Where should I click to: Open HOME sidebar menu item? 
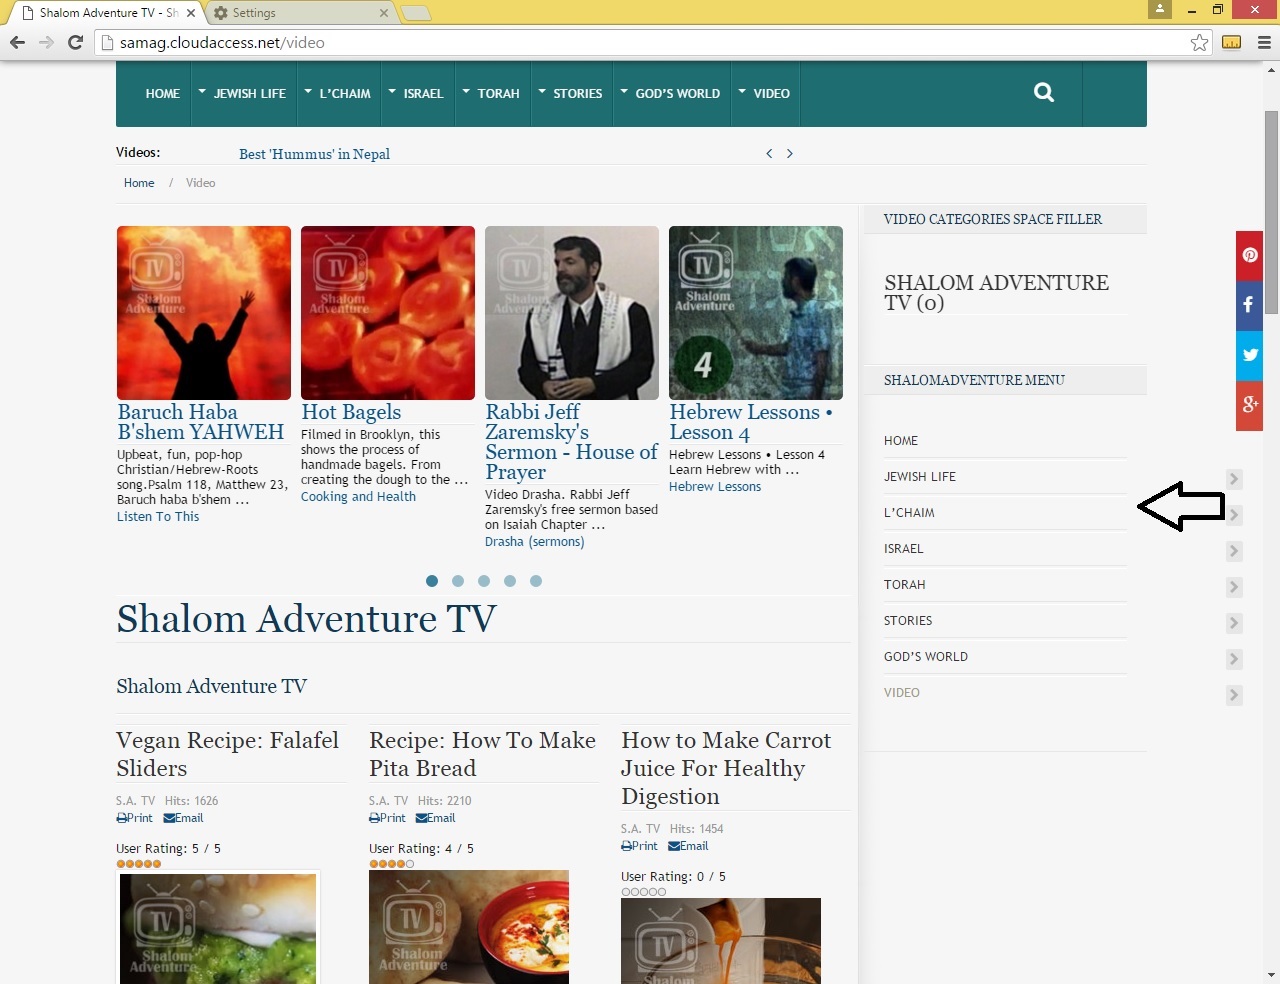point(901,441)
